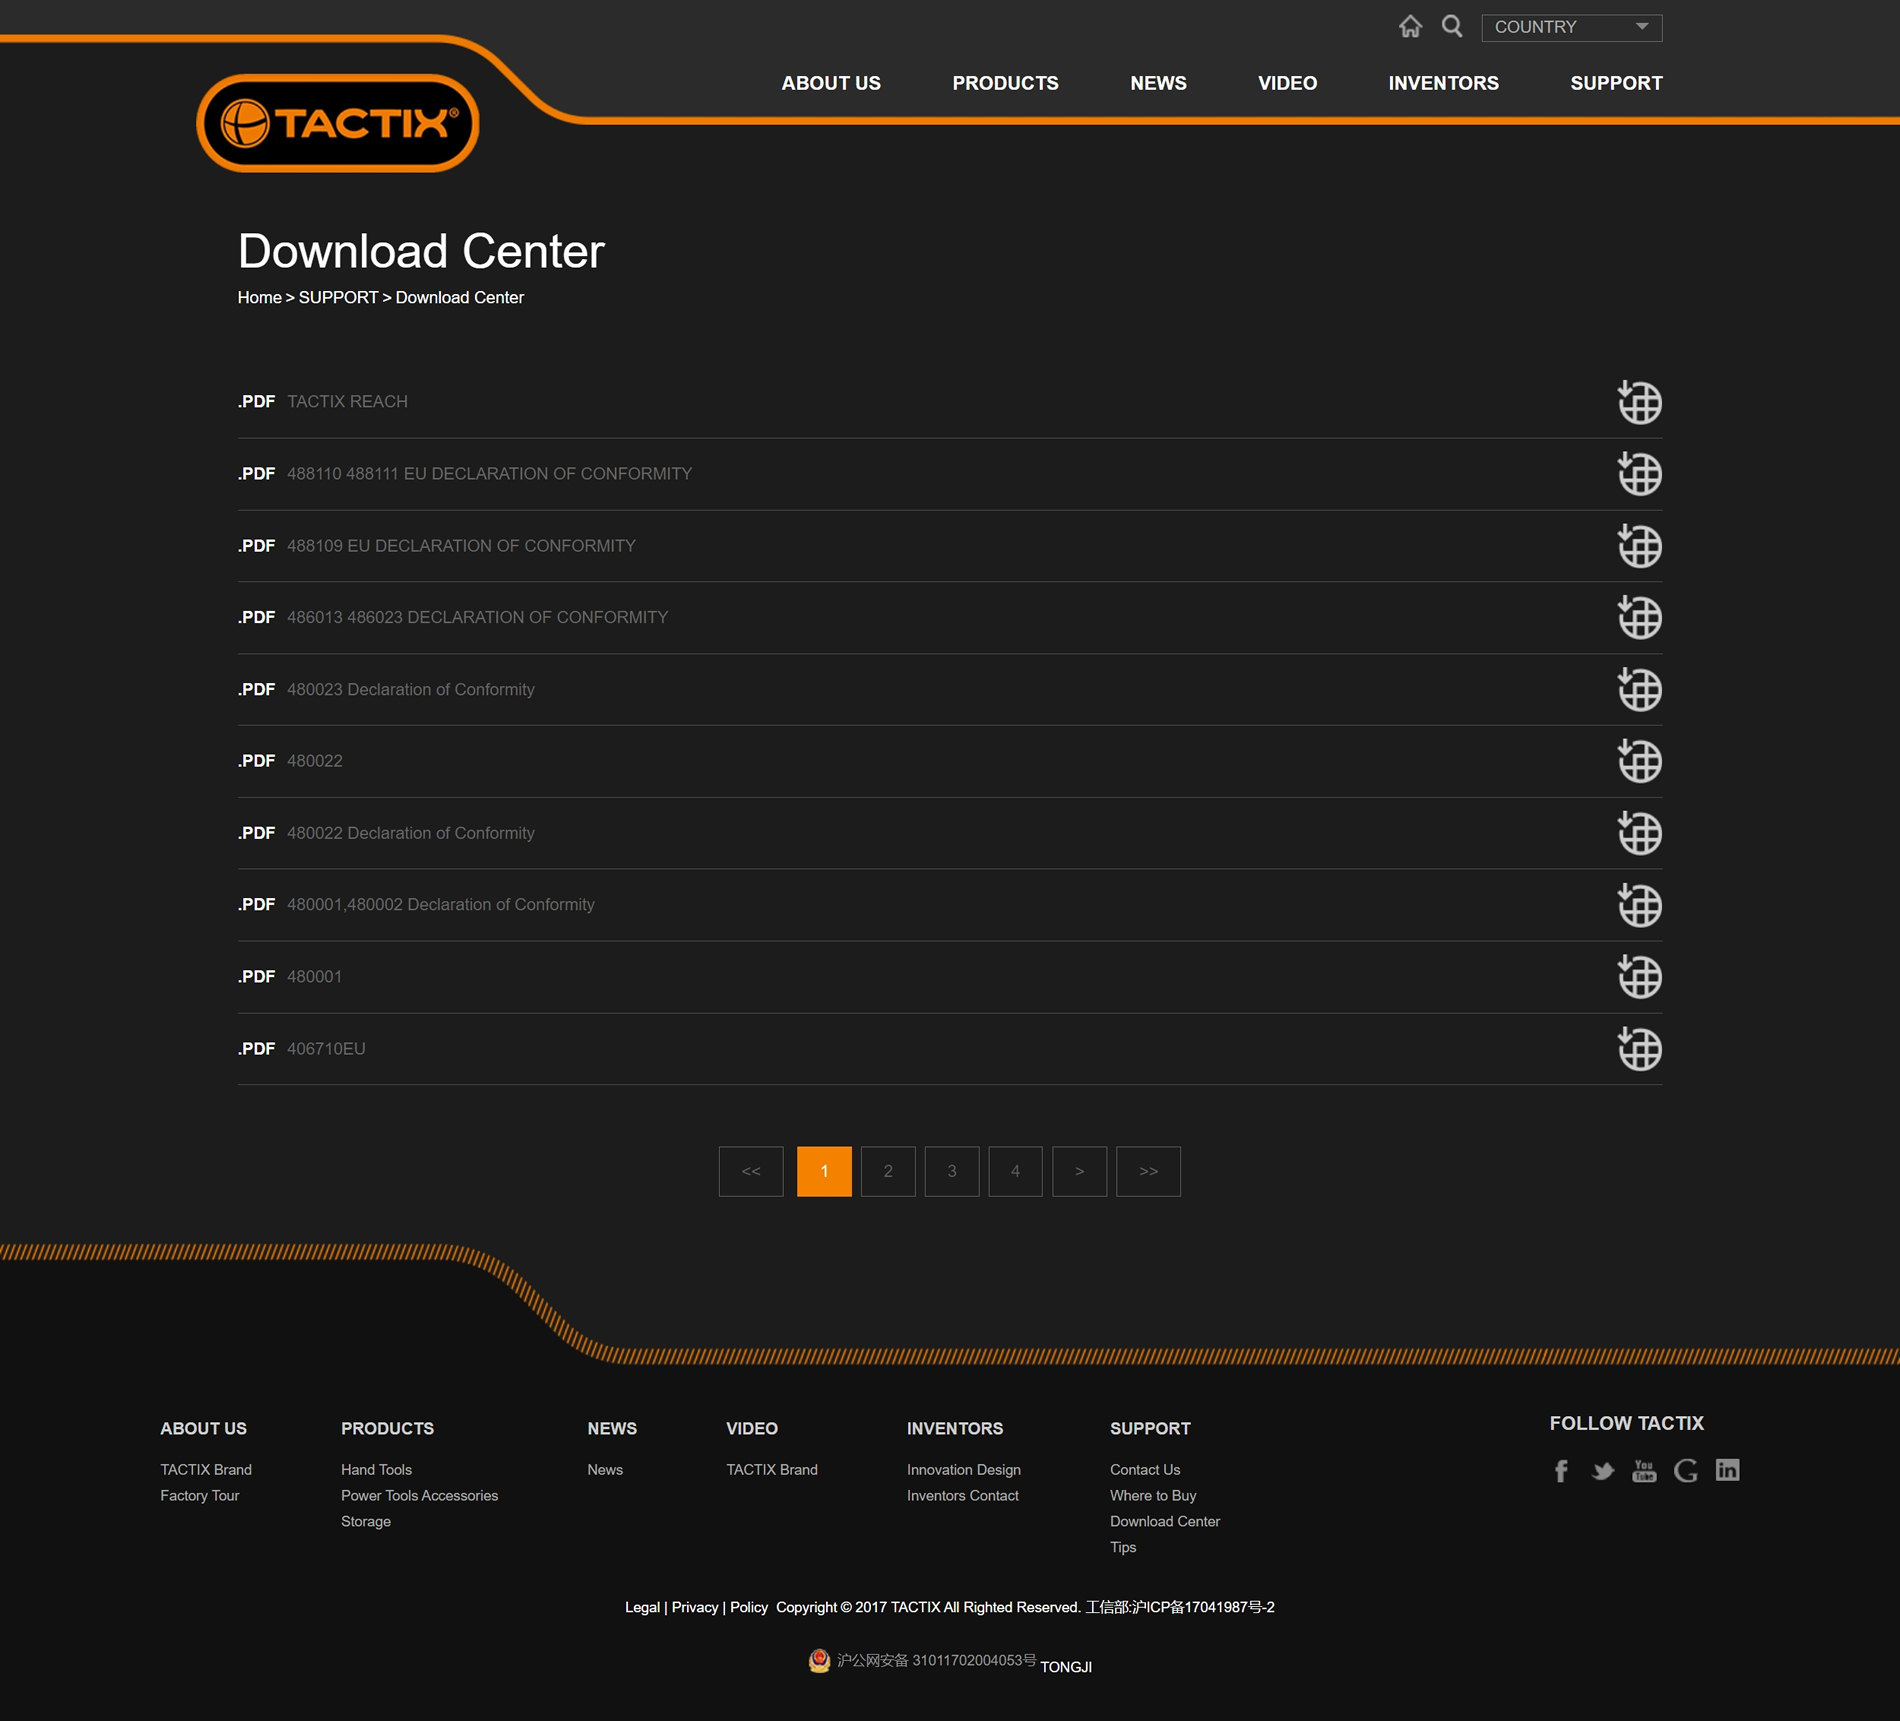Select the 480001,480002 Declaration of Conformity title
This screenshot has width=1900, height=1721.
point(440,905)
